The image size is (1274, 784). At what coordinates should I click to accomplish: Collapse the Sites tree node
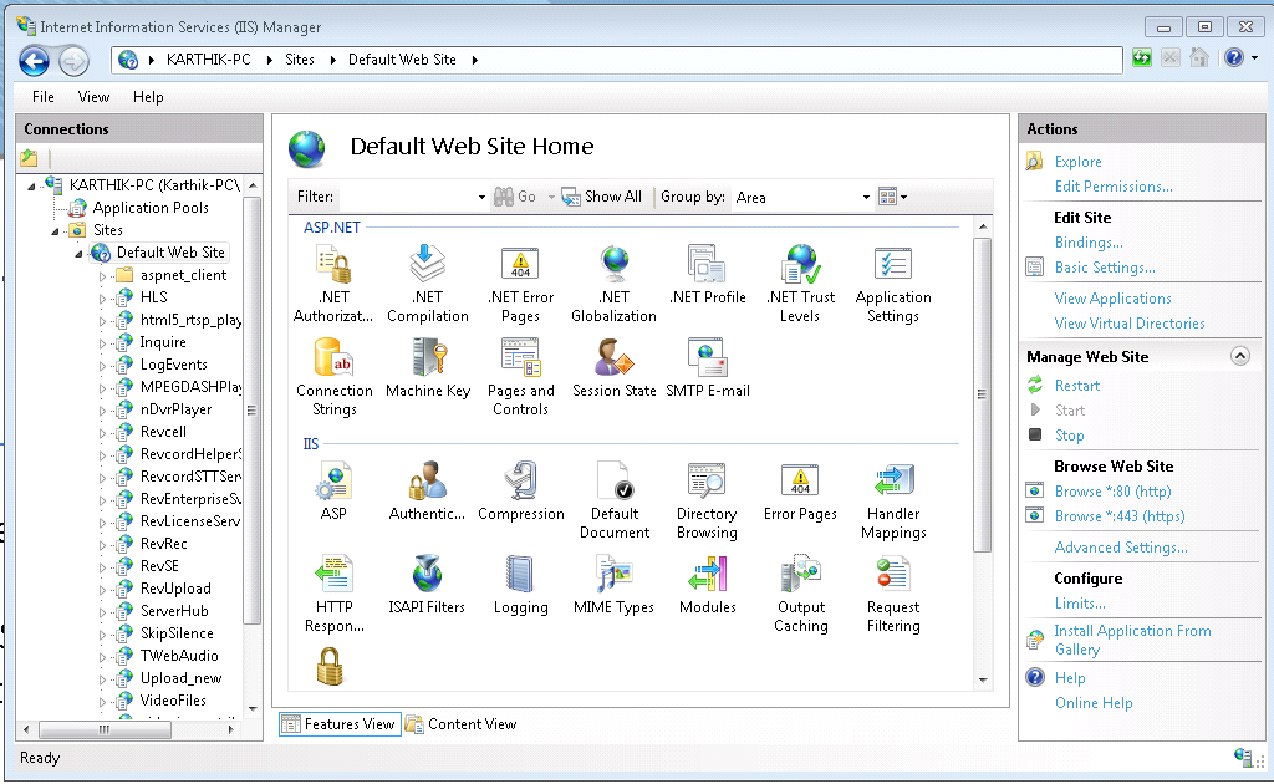57,230
